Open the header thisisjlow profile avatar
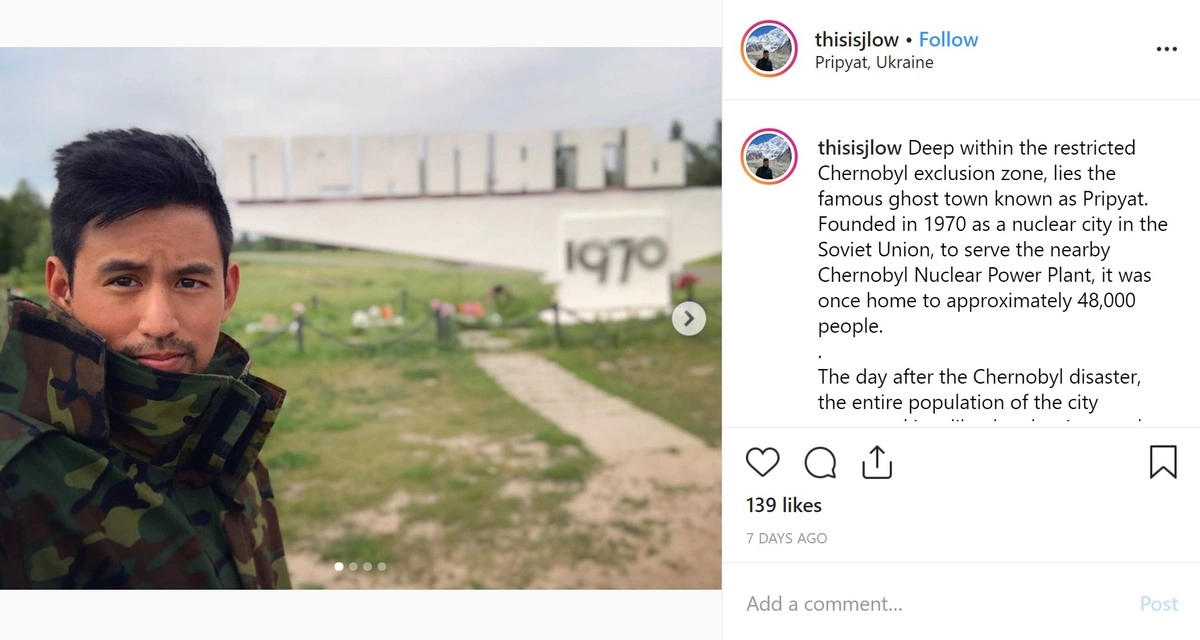1200x640 pixels. [769, 49]
